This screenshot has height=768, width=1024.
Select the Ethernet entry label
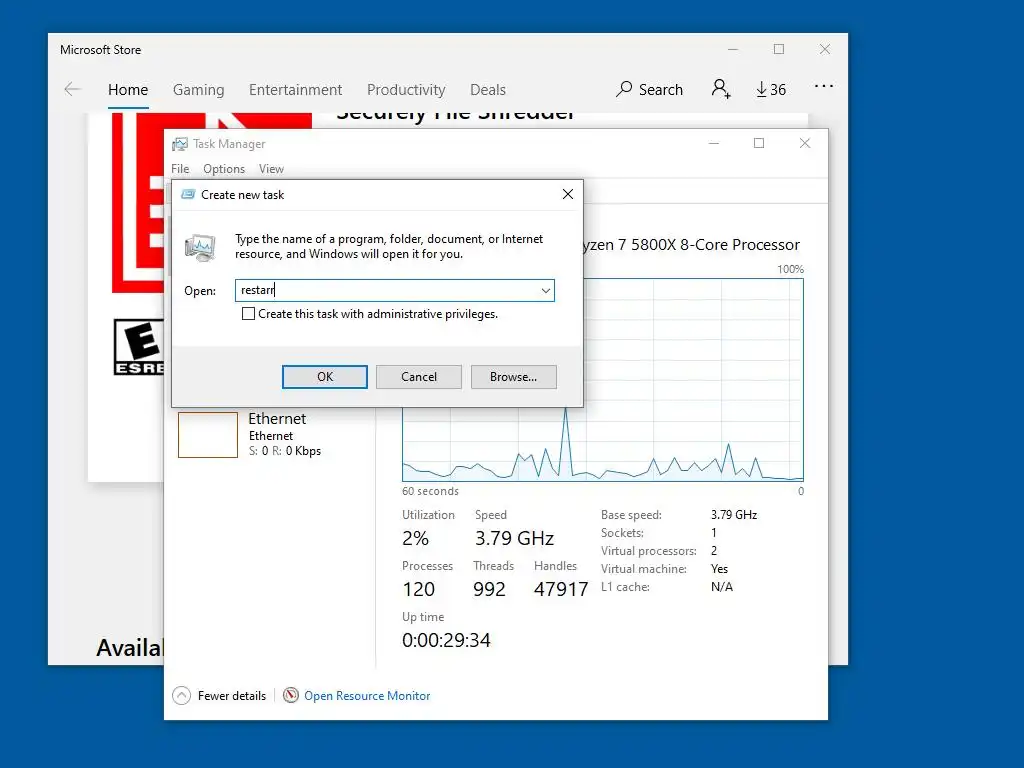pos(277,419)
